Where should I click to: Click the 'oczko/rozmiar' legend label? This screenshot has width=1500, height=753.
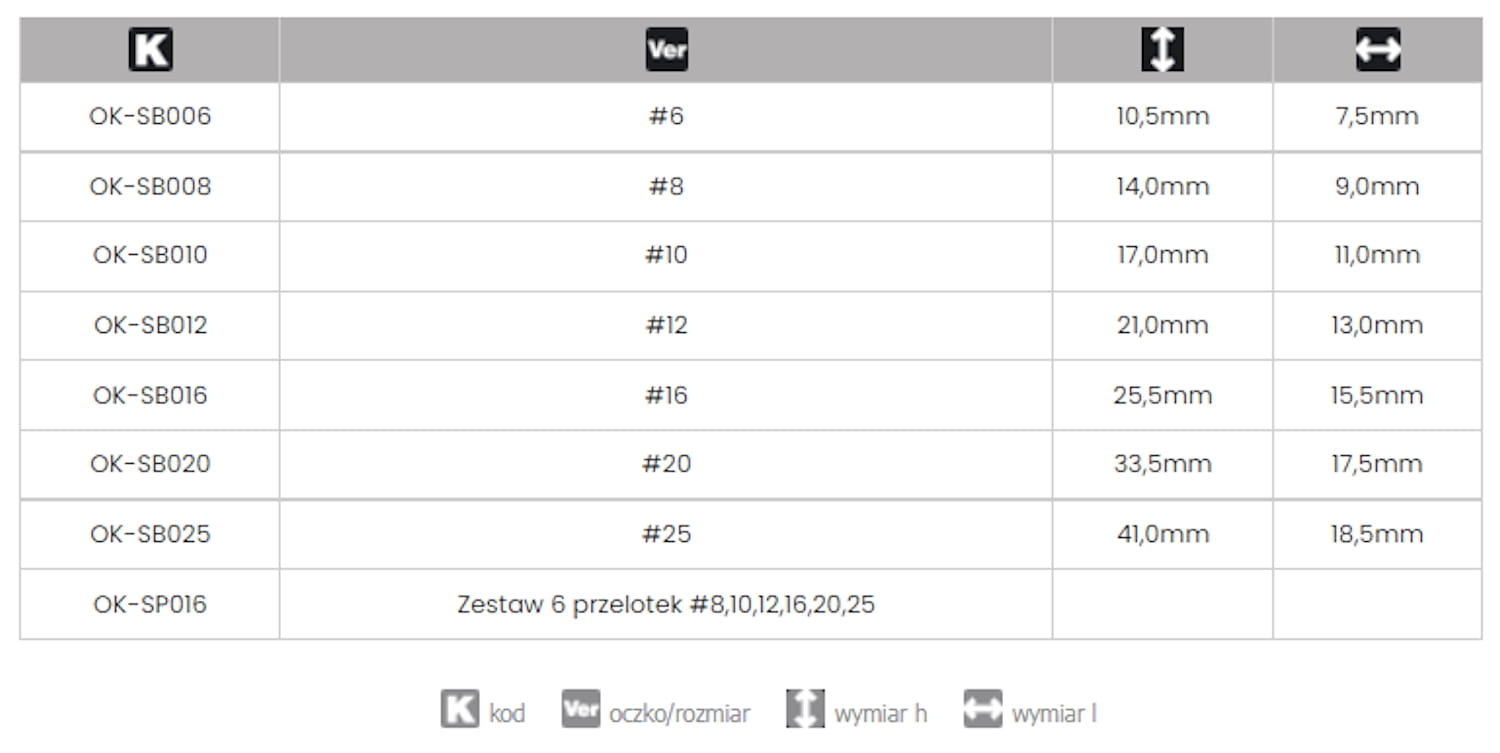679,714
